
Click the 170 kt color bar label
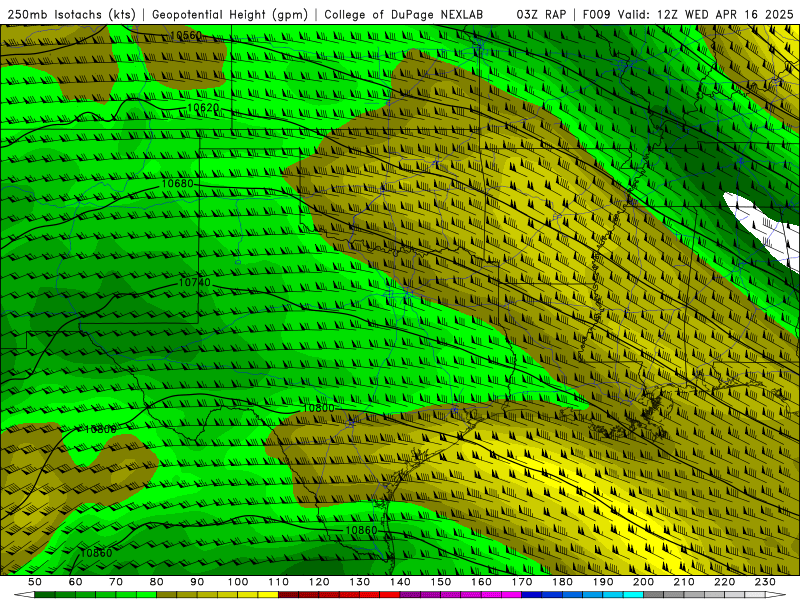[x=522, y=582]
